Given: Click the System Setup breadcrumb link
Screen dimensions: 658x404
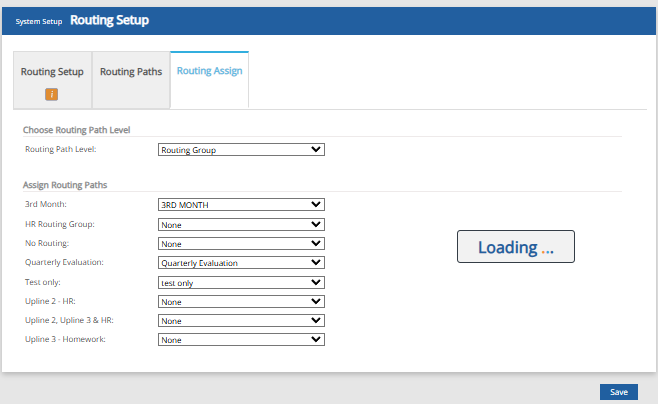Looking at the screenshot, I should pyautogui.click(x=38, y=21).
